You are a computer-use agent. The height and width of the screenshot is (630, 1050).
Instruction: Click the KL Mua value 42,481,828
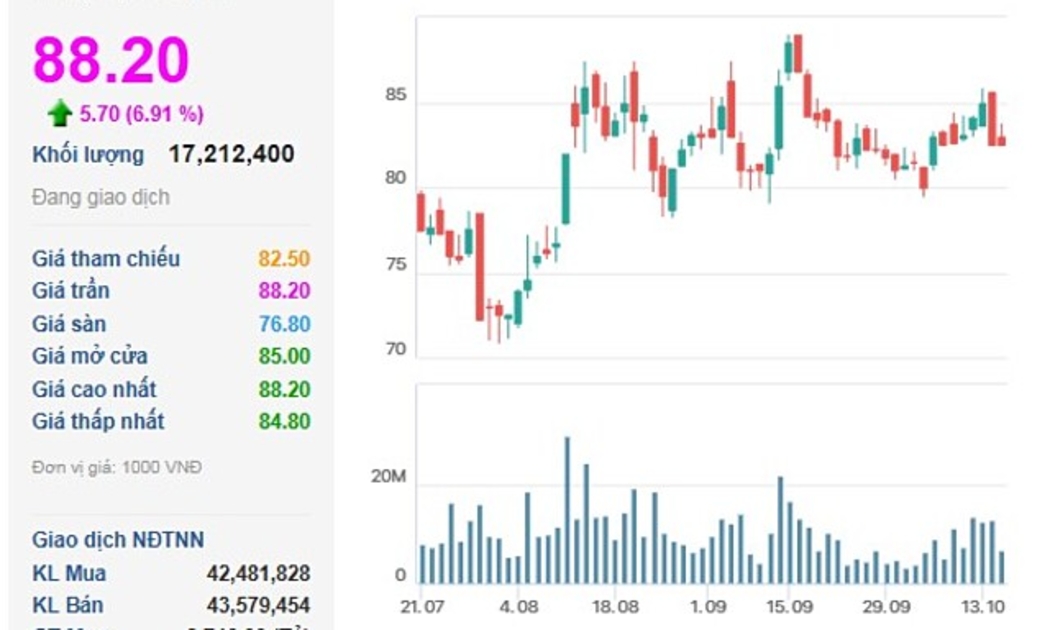click(x=258, y=574)
